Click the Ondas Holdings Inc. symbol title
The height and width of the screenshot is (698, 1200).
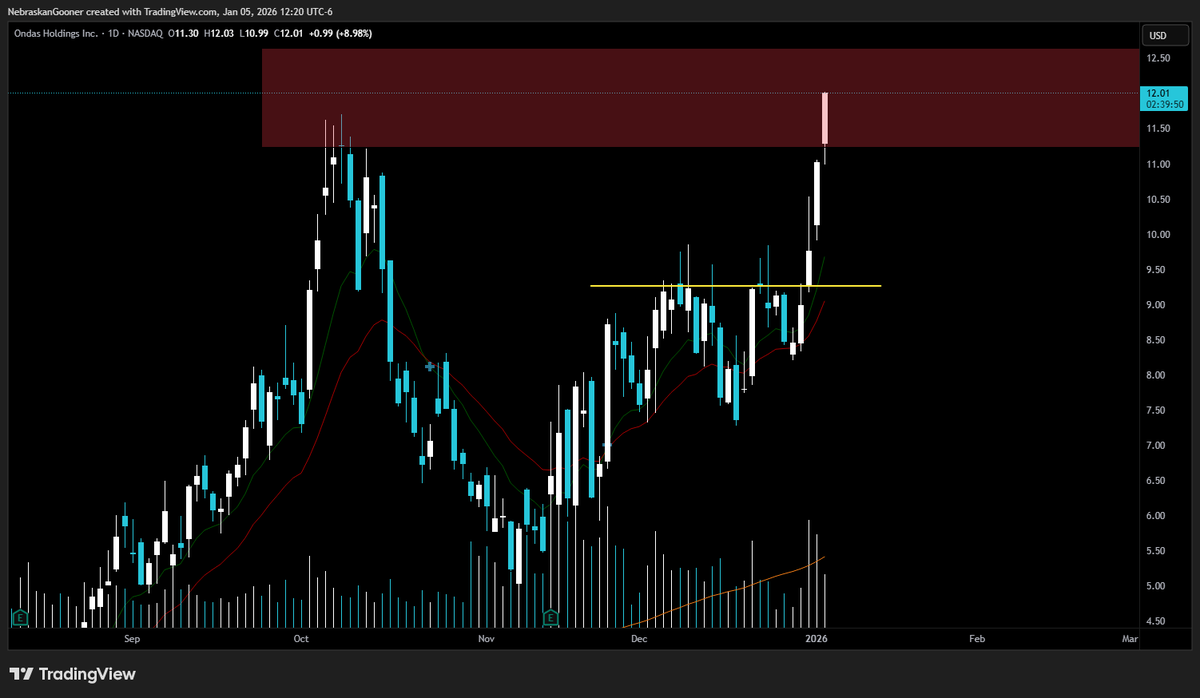[x=55, y=33]
